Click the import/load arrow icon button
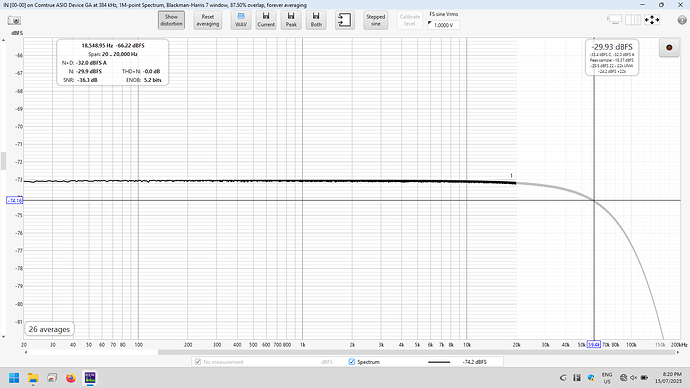Image resolution: width=690 pixels, height=388 pixels. (345, 20)
